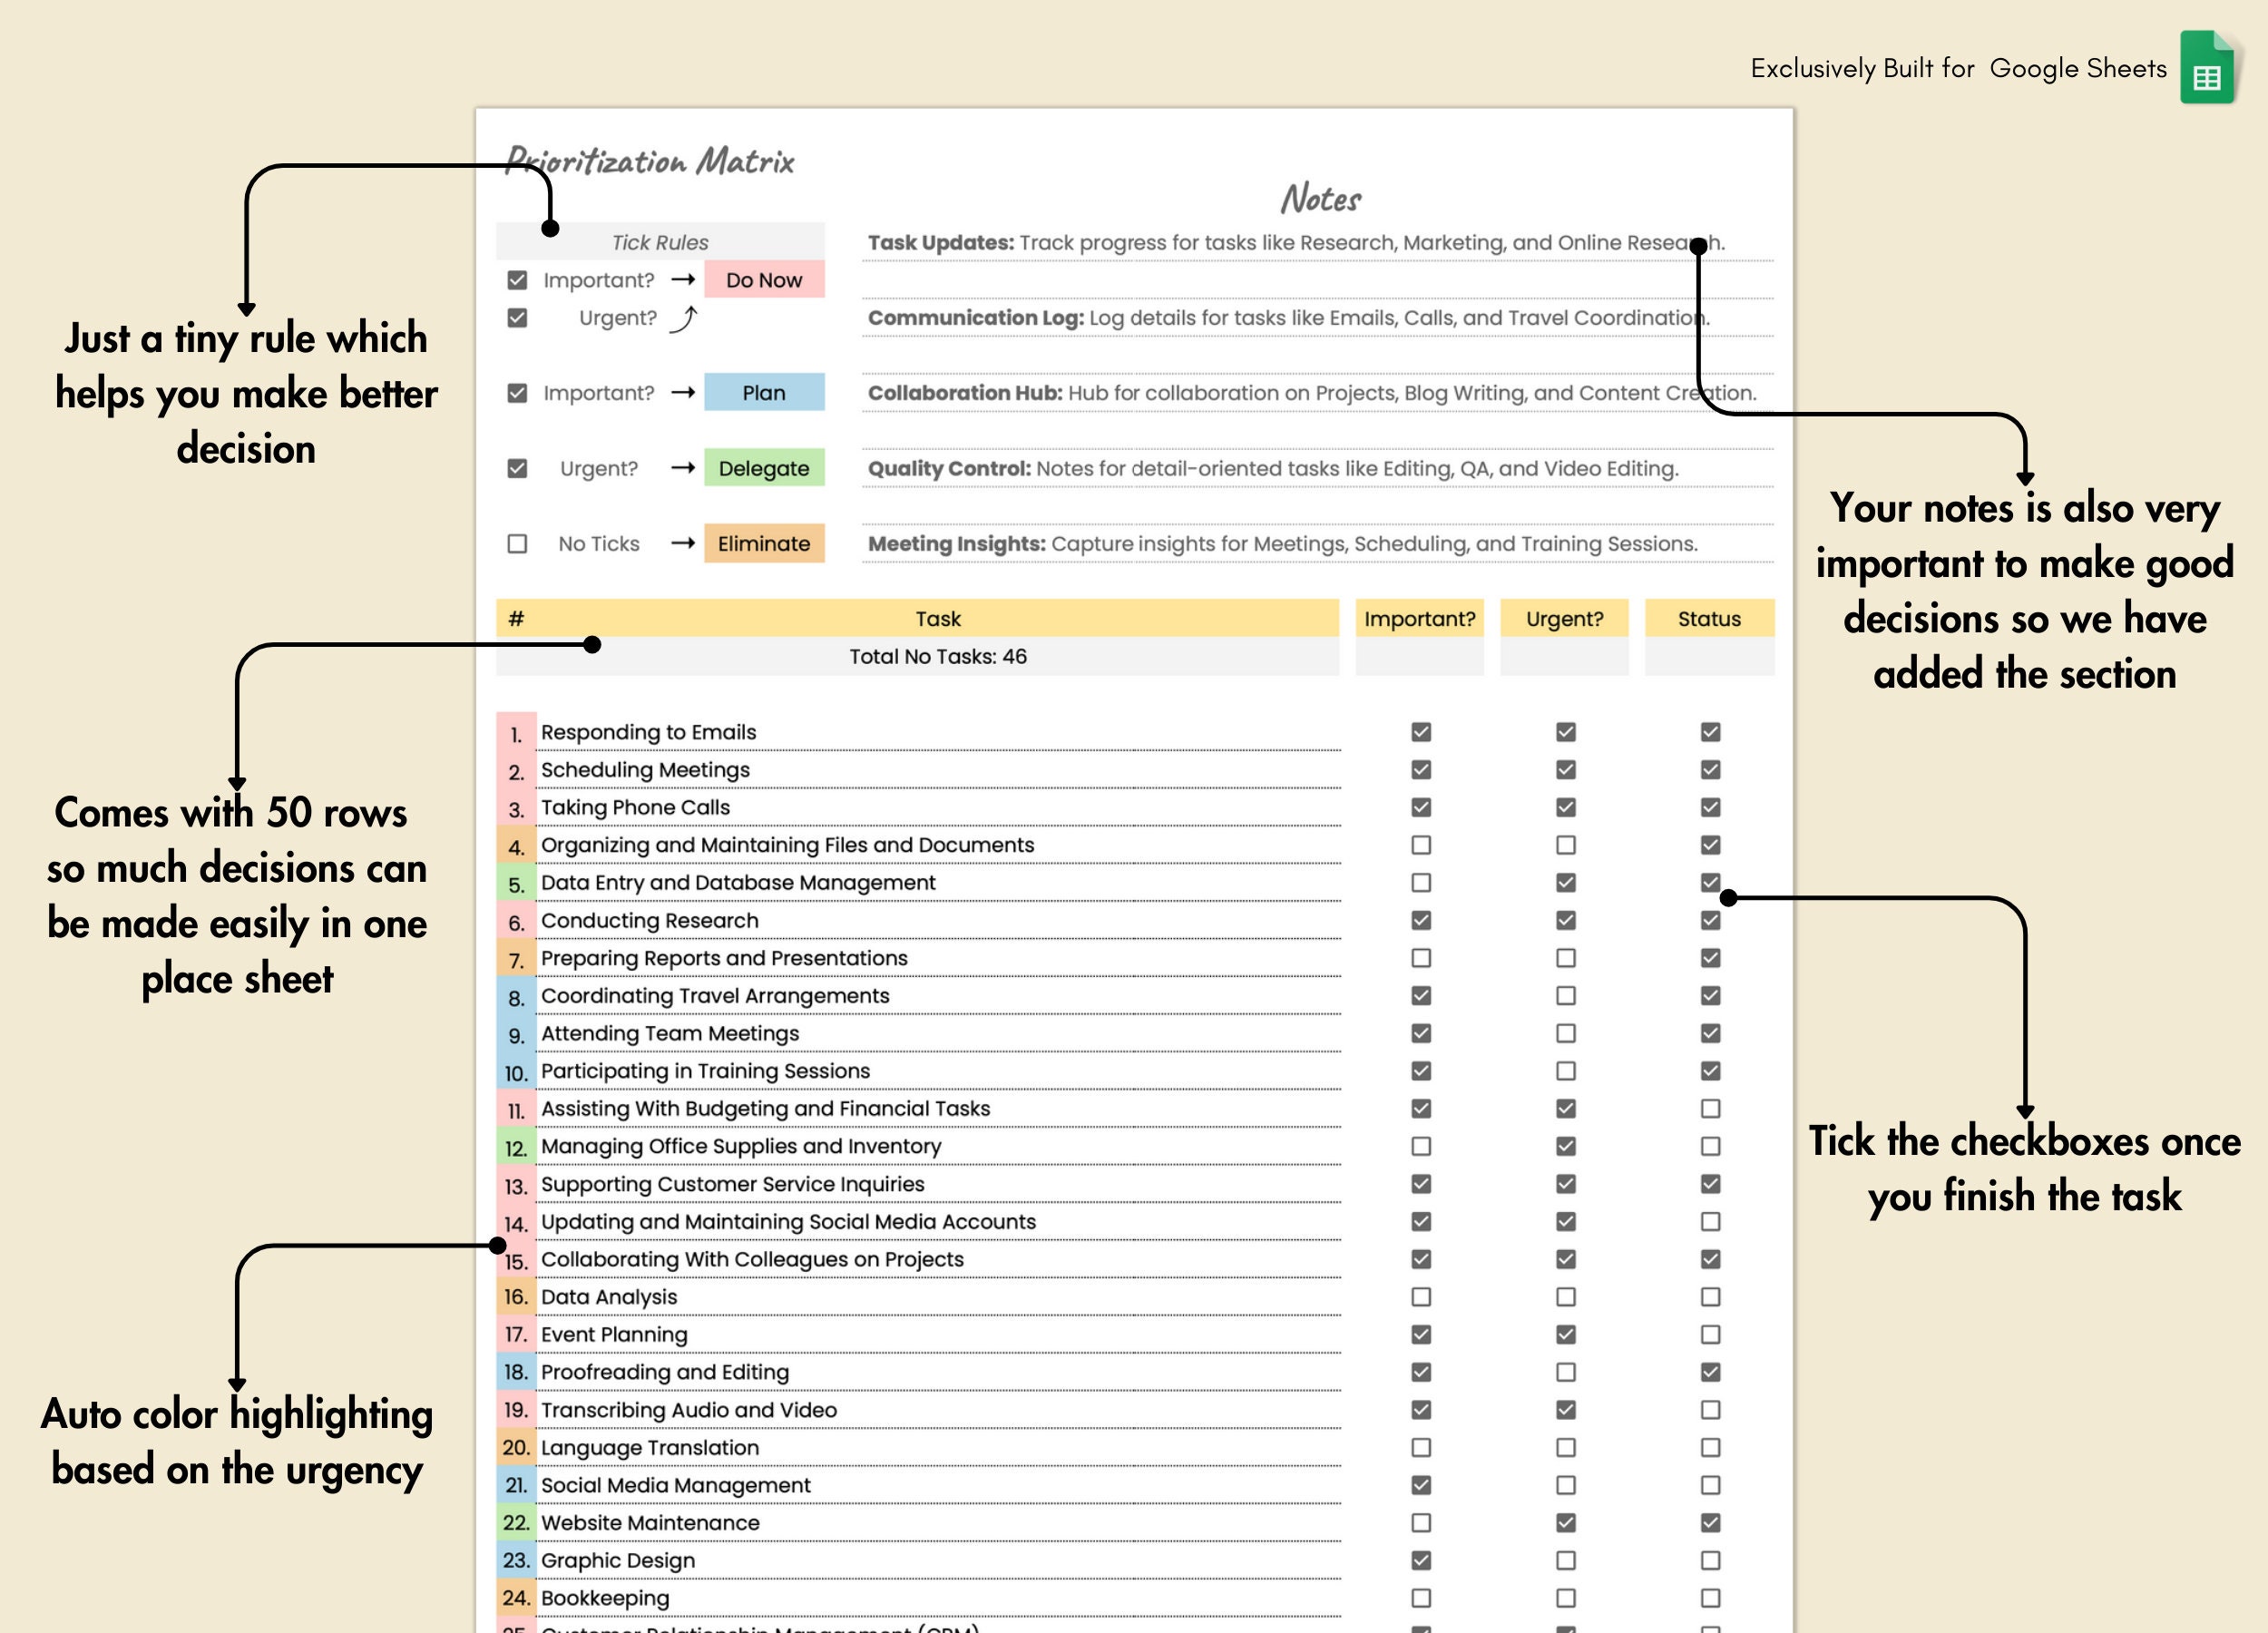Select the Attending Team Meetings task cell
2268x1633 pixels.
(939, 1033)
